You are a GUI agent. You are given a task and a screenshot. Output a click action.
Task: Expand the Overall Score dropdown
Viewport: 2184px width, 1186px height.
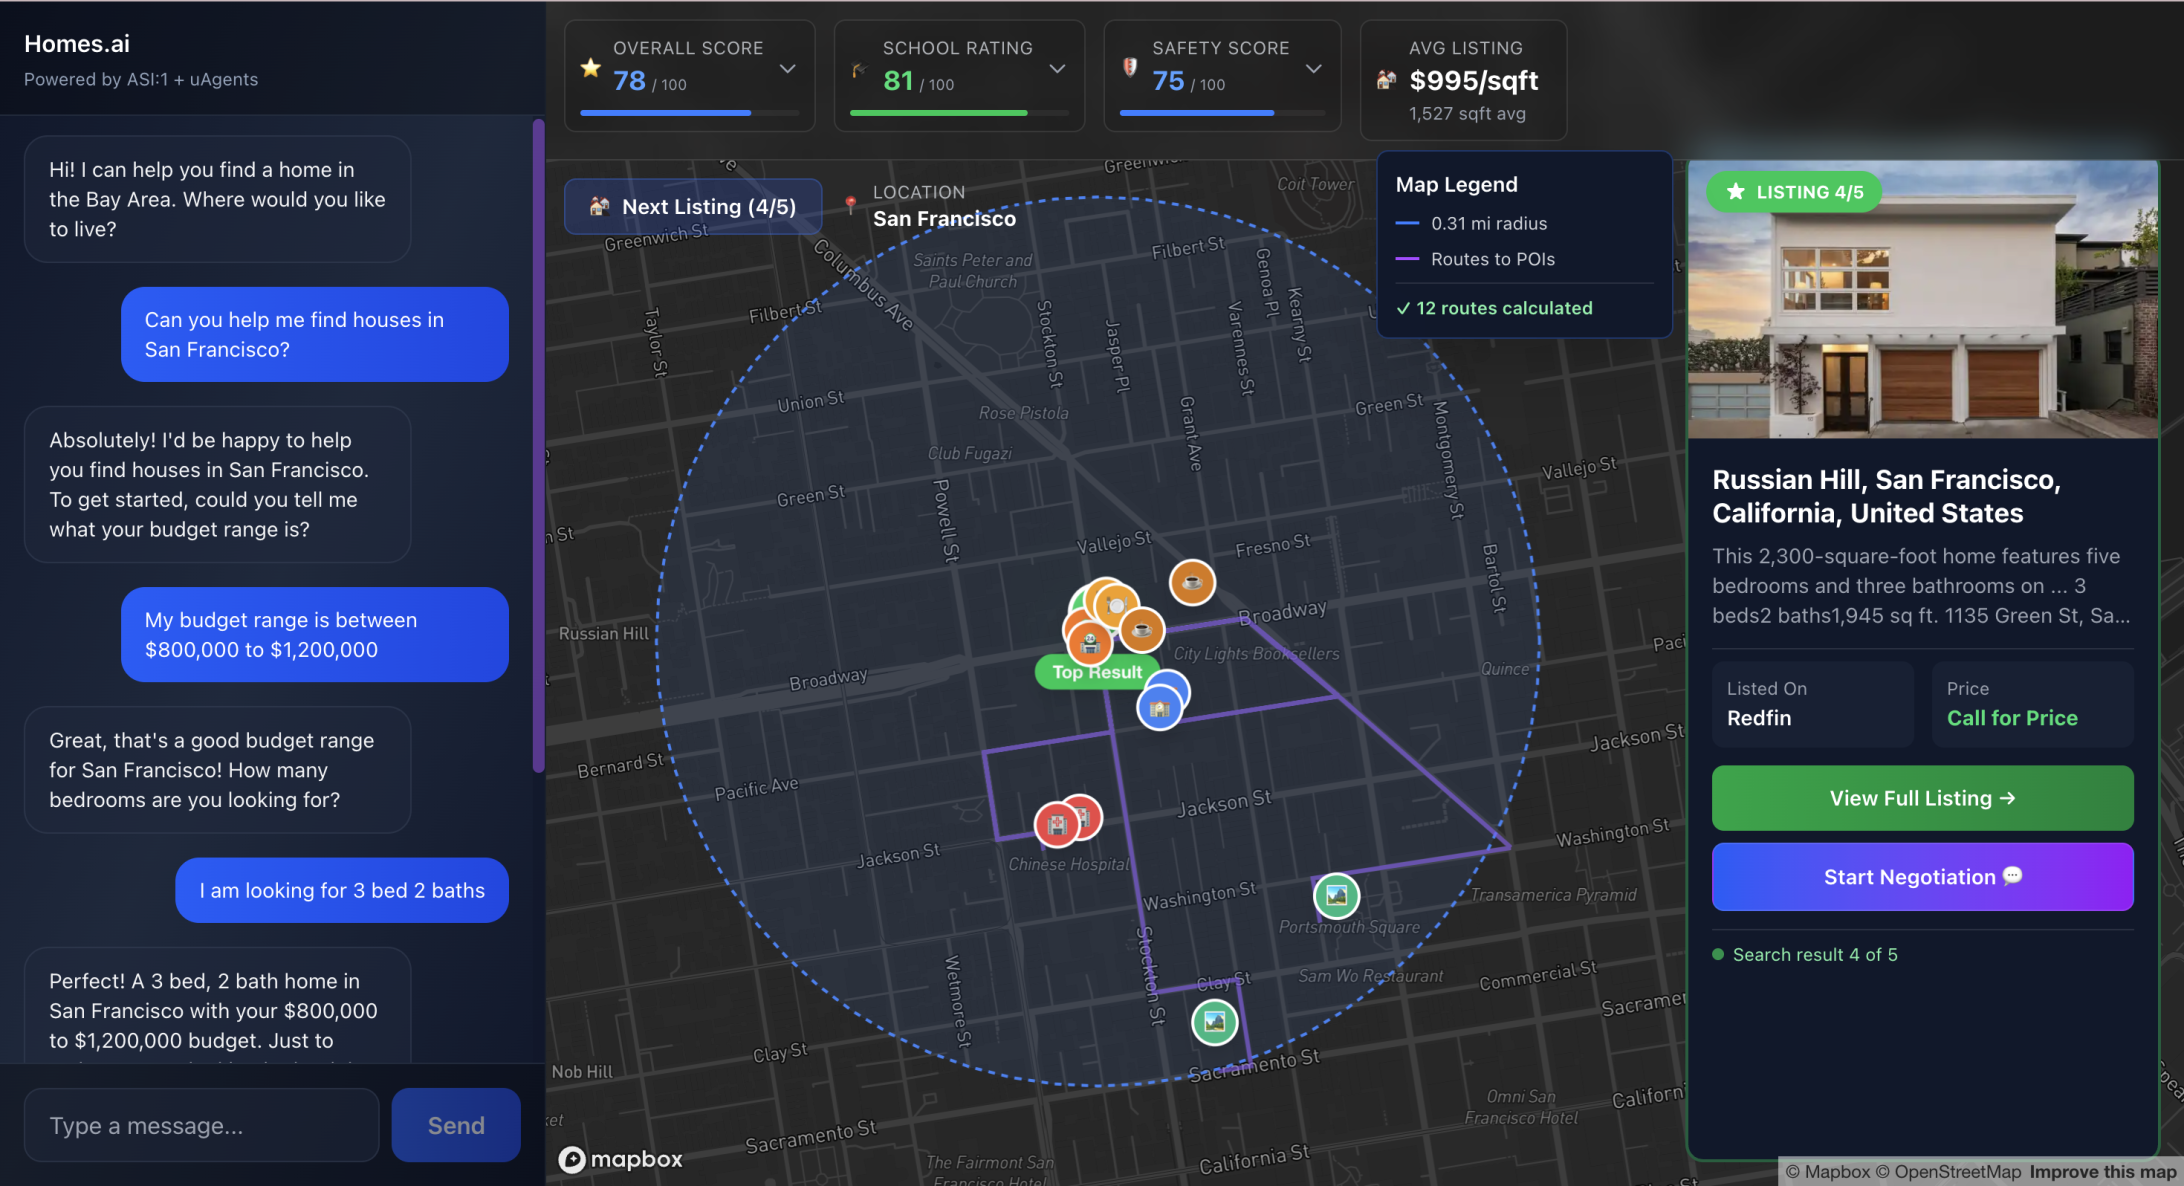point(788,69)
